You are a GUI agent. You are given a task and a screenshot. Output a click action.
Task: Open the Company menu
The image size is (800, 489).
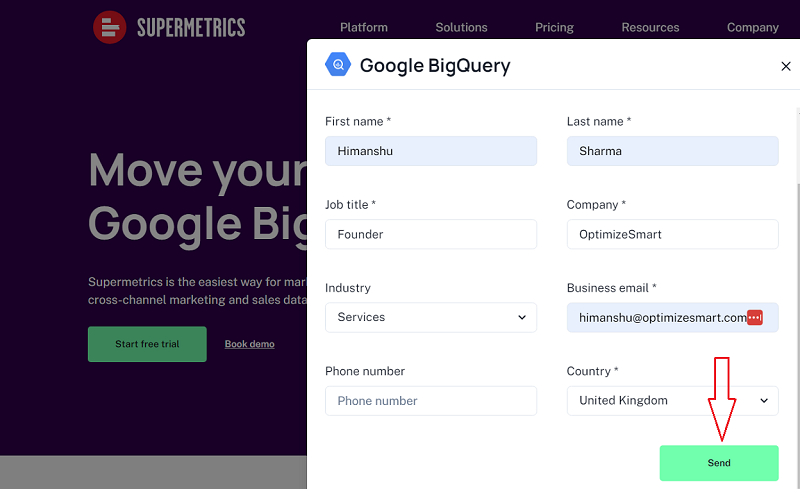click(753, 28)
